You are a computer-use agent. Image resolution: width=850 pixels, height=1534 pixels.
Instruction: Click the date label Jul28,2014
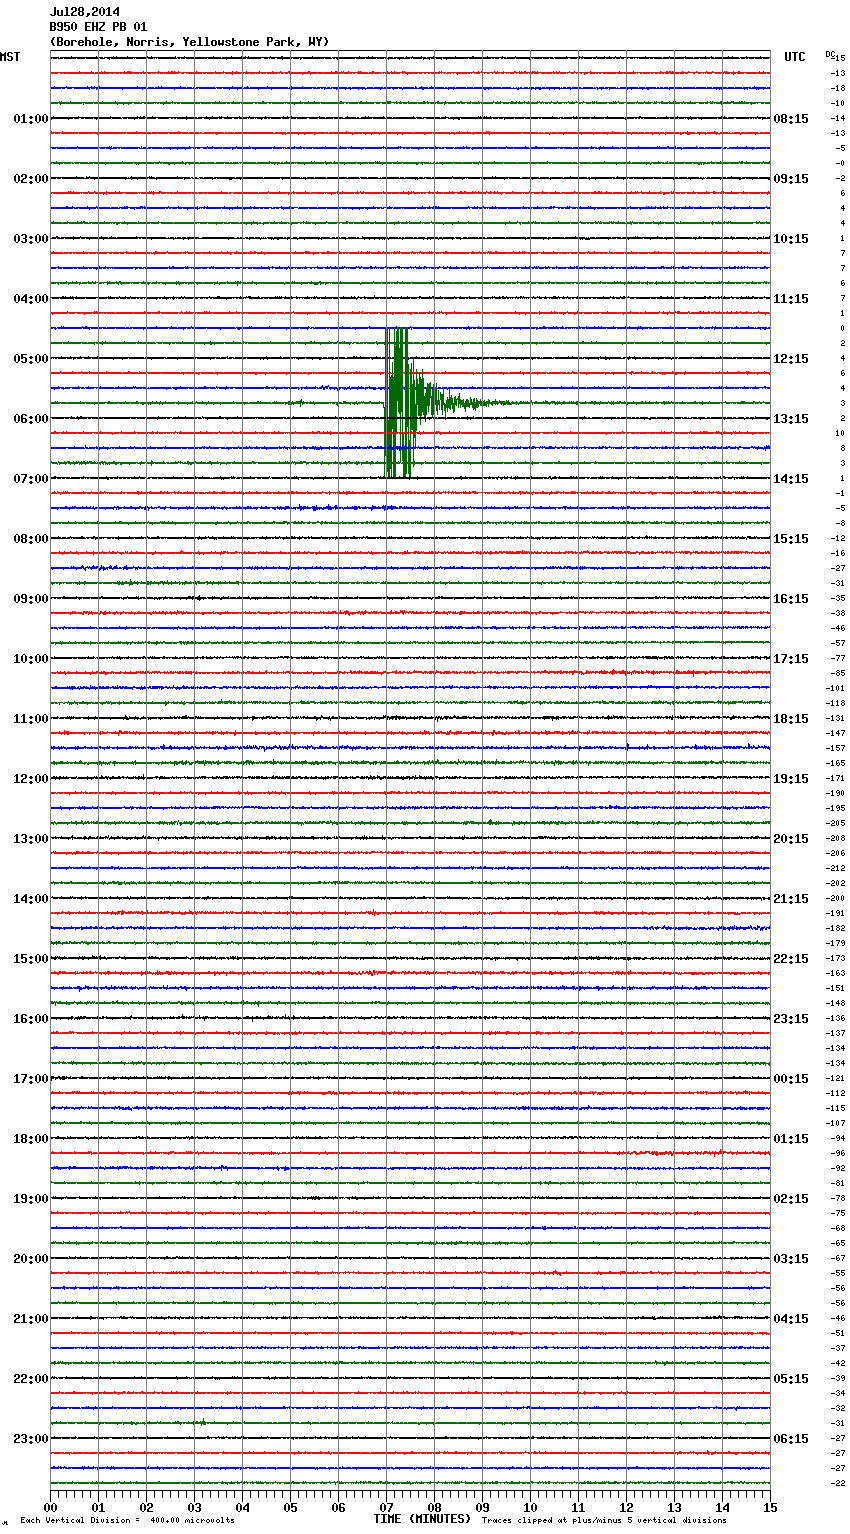85,12
